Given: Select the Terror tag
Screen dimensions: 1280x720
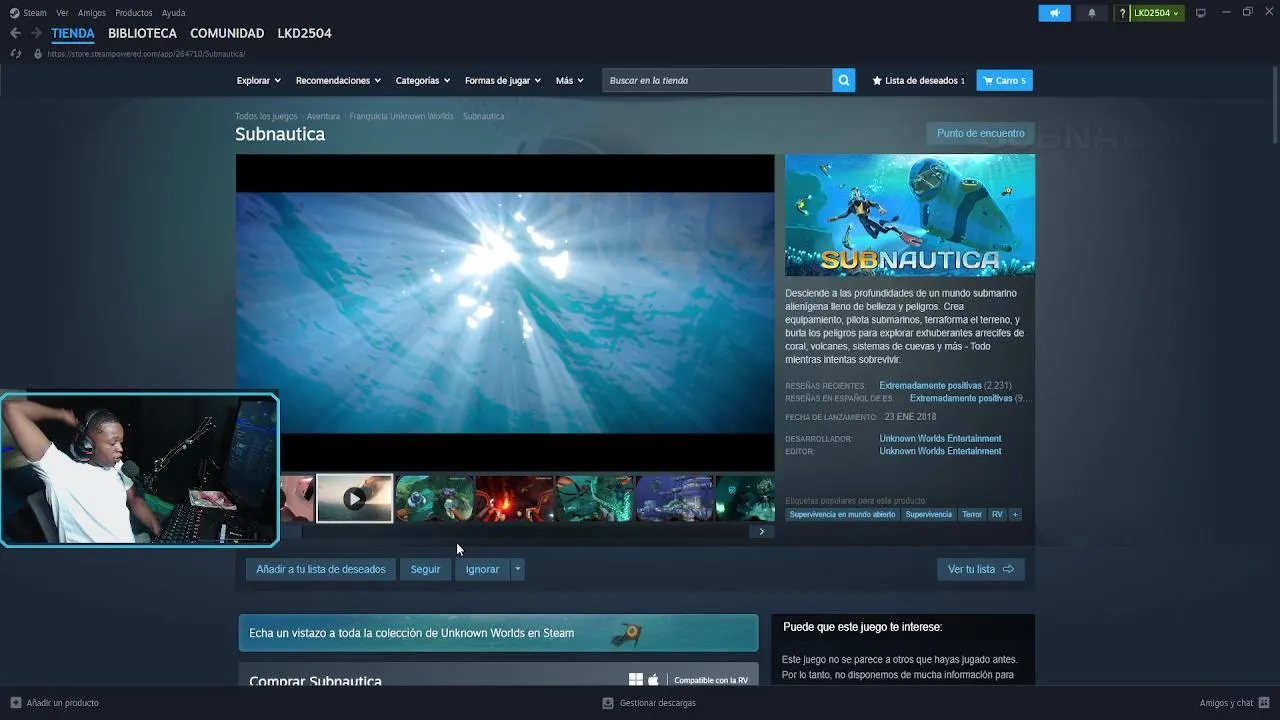Looking at the screenshot, I should pos(972,514).
